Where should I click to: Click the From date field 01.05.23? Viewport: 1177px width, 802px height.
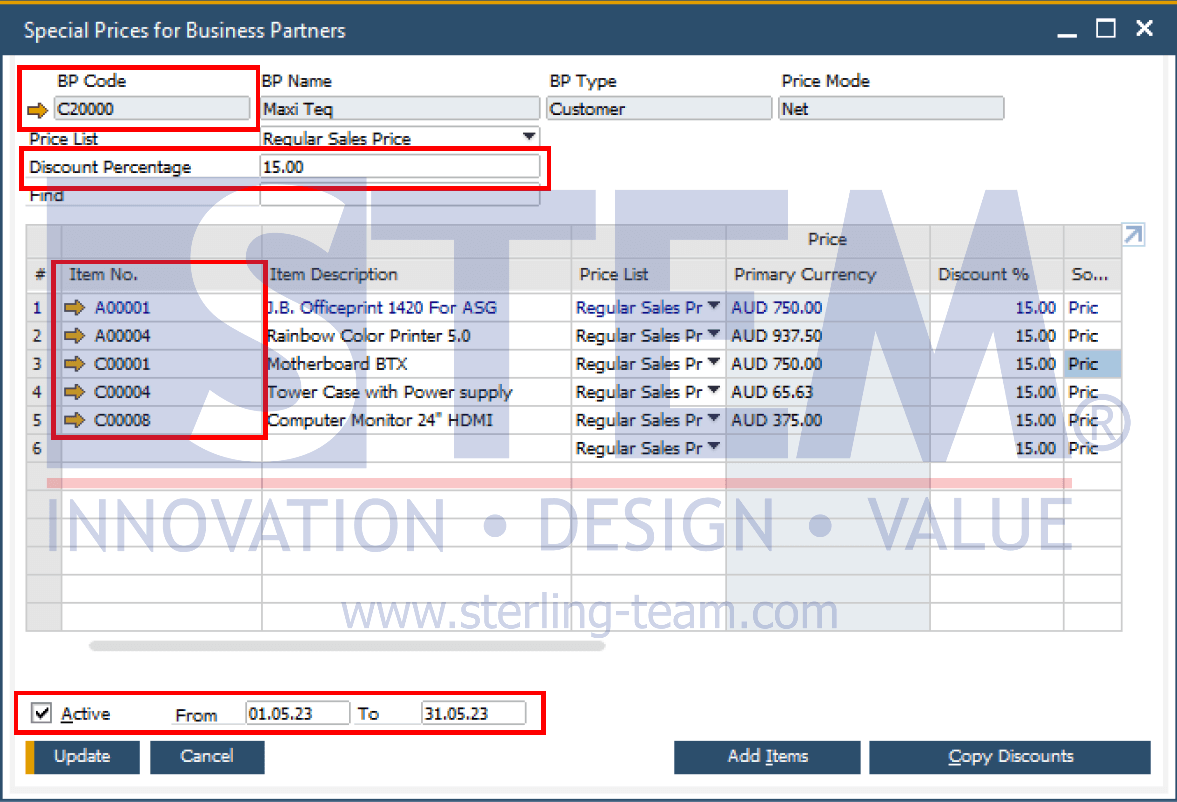pyautogui.click(x=297, y=713)
